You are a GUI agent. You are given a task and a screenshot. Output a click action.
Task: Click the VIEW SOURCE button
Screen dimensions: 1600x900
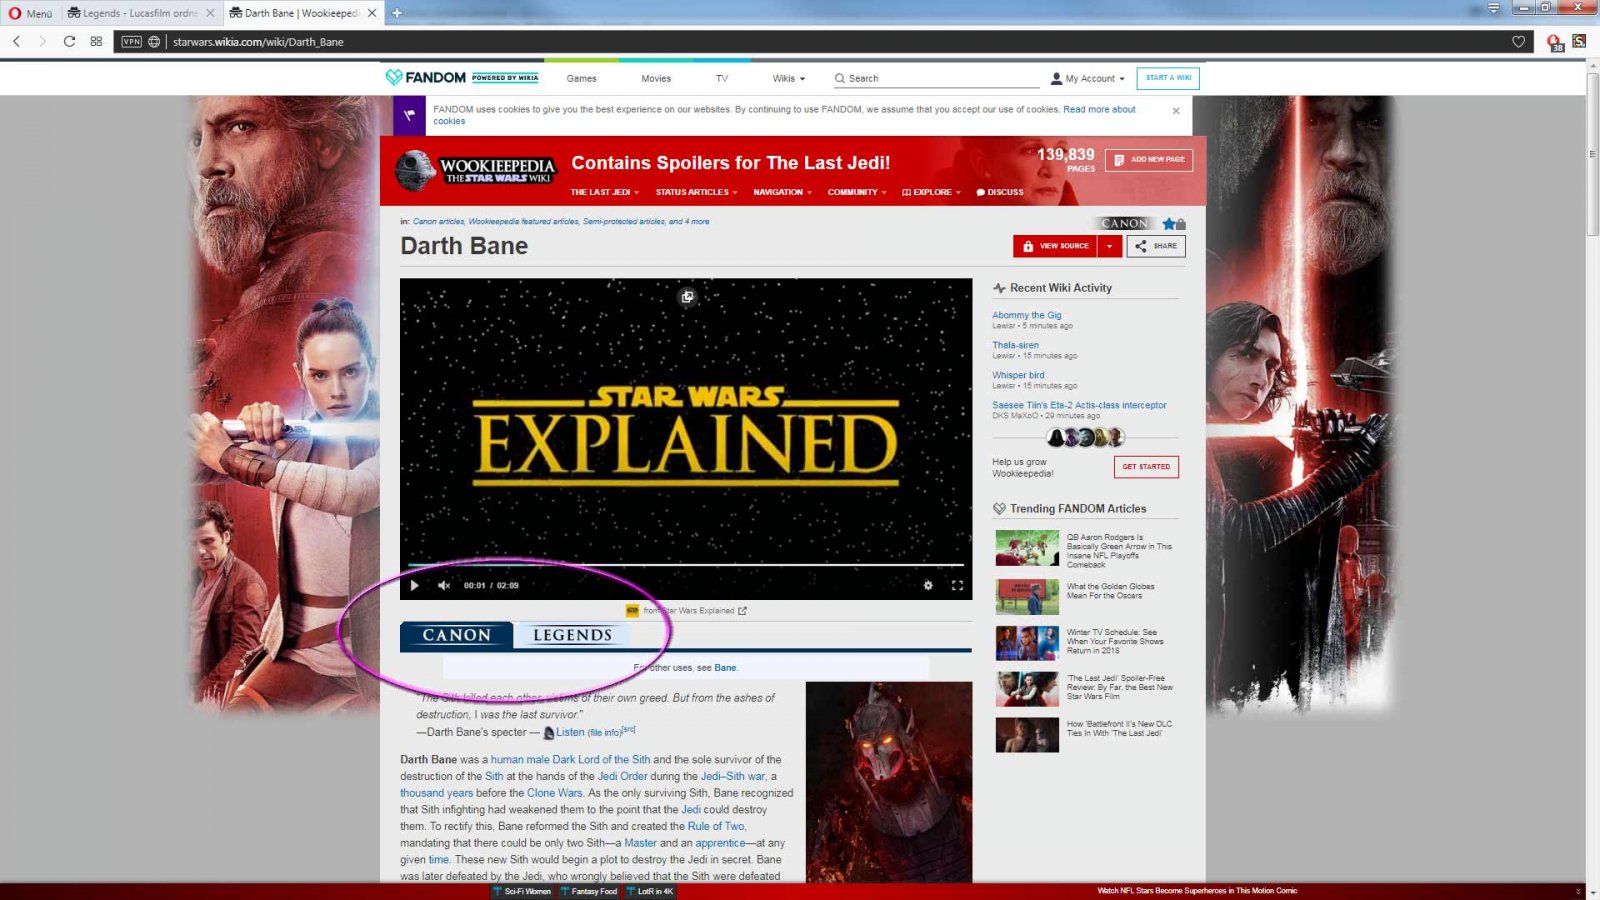[1055, 246]
